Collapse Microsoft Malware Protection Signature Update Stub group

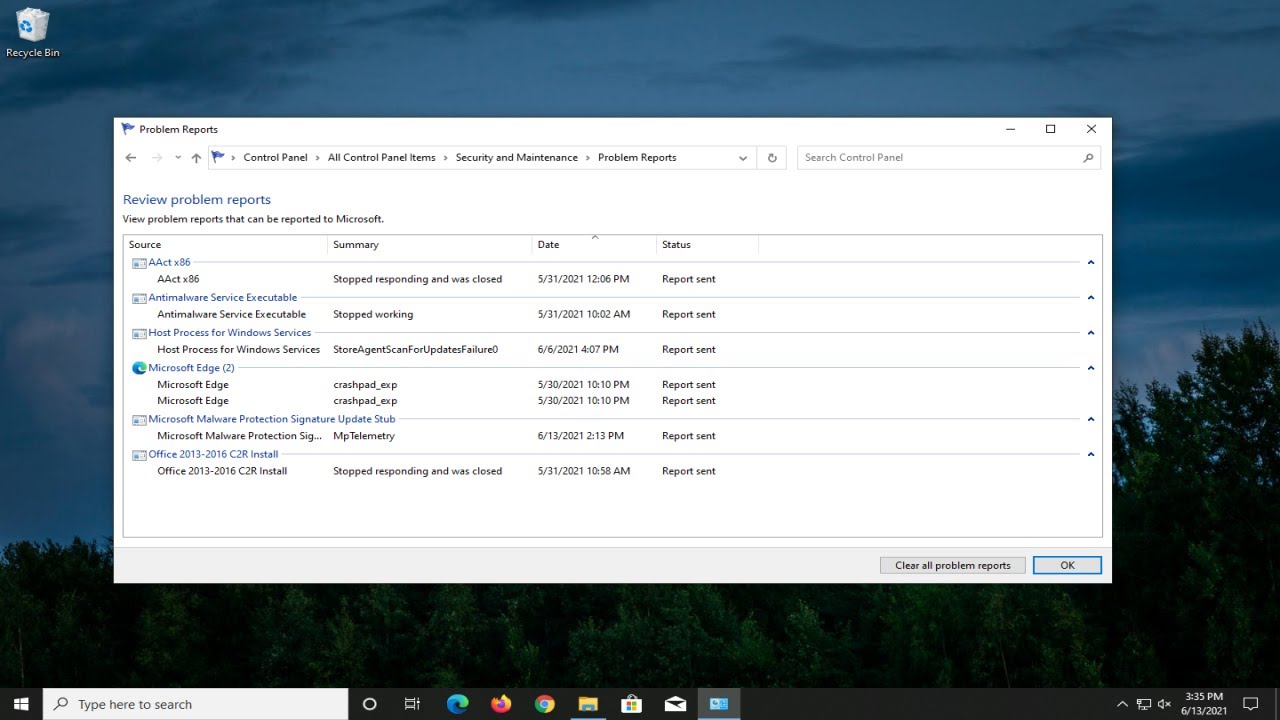point(1091,419)
